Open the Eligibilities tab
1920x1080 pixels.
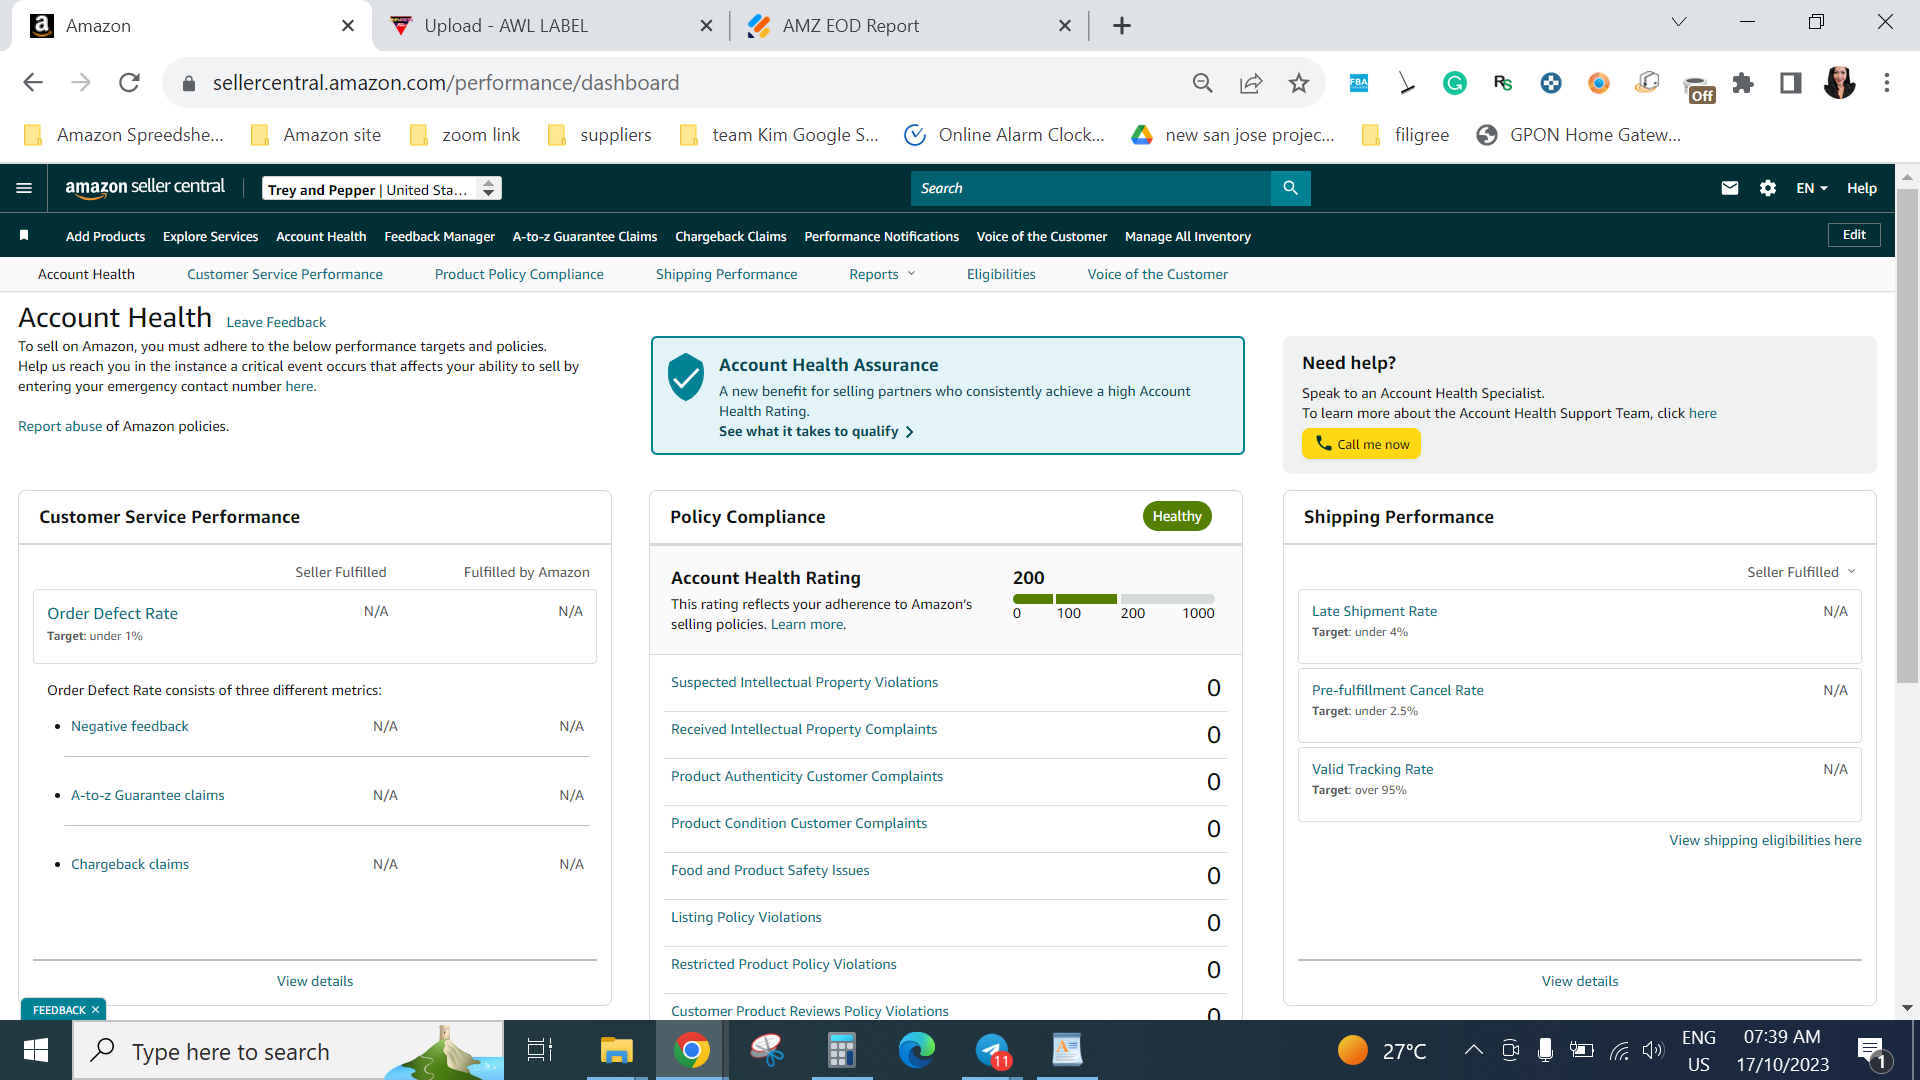pyautogui.click(x=1001, y=274)
